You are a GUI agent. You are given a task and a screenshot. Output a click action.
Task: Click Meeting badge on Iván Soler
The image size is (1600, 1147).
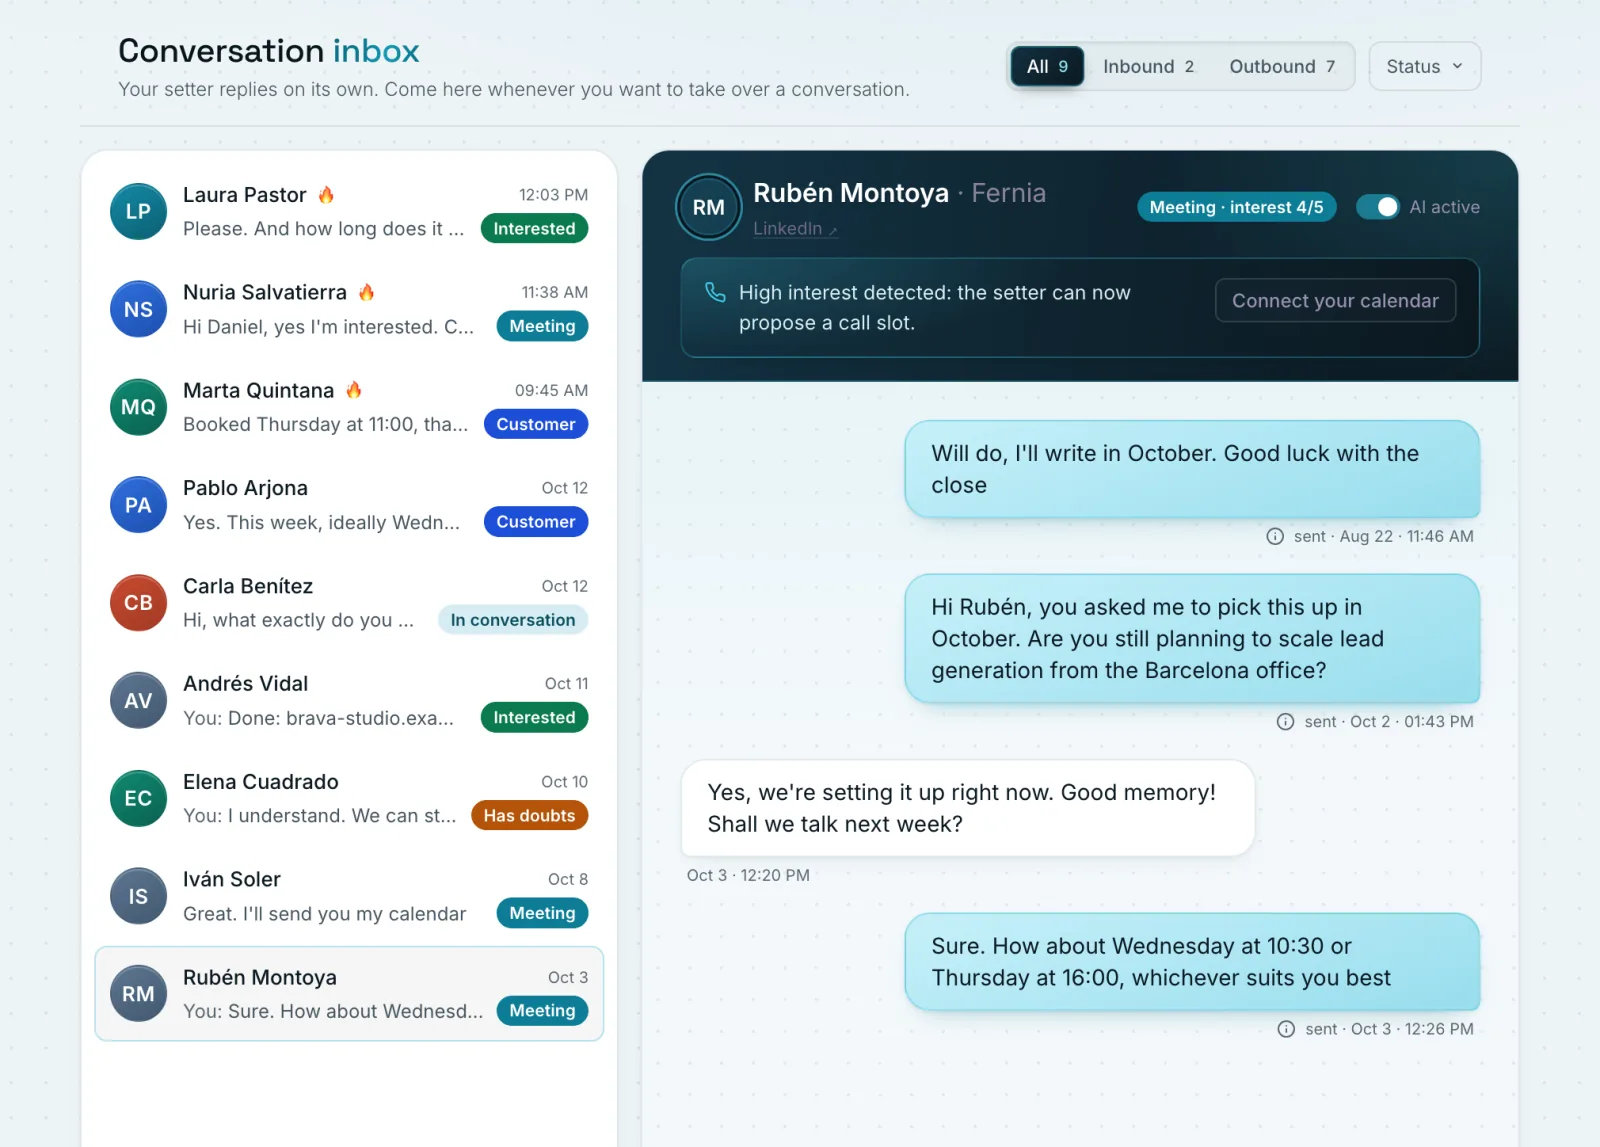(542, 913)
